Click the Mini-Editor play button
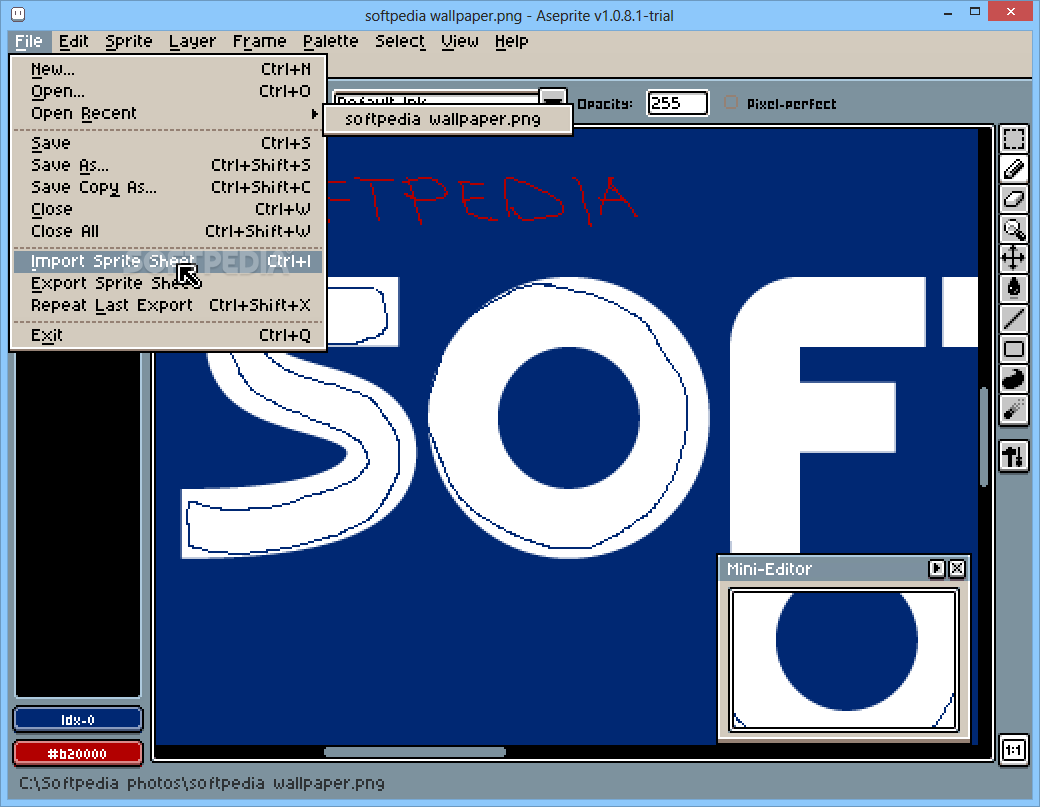Image resolution: width=1040 pixels, height=807 pixels. coord(937,568)
